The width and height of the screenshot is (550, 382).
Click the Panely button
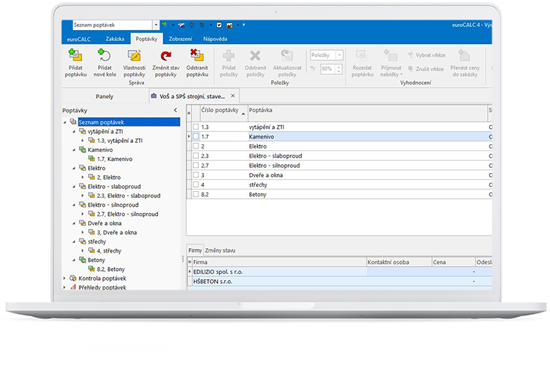(x=105, y=96)
